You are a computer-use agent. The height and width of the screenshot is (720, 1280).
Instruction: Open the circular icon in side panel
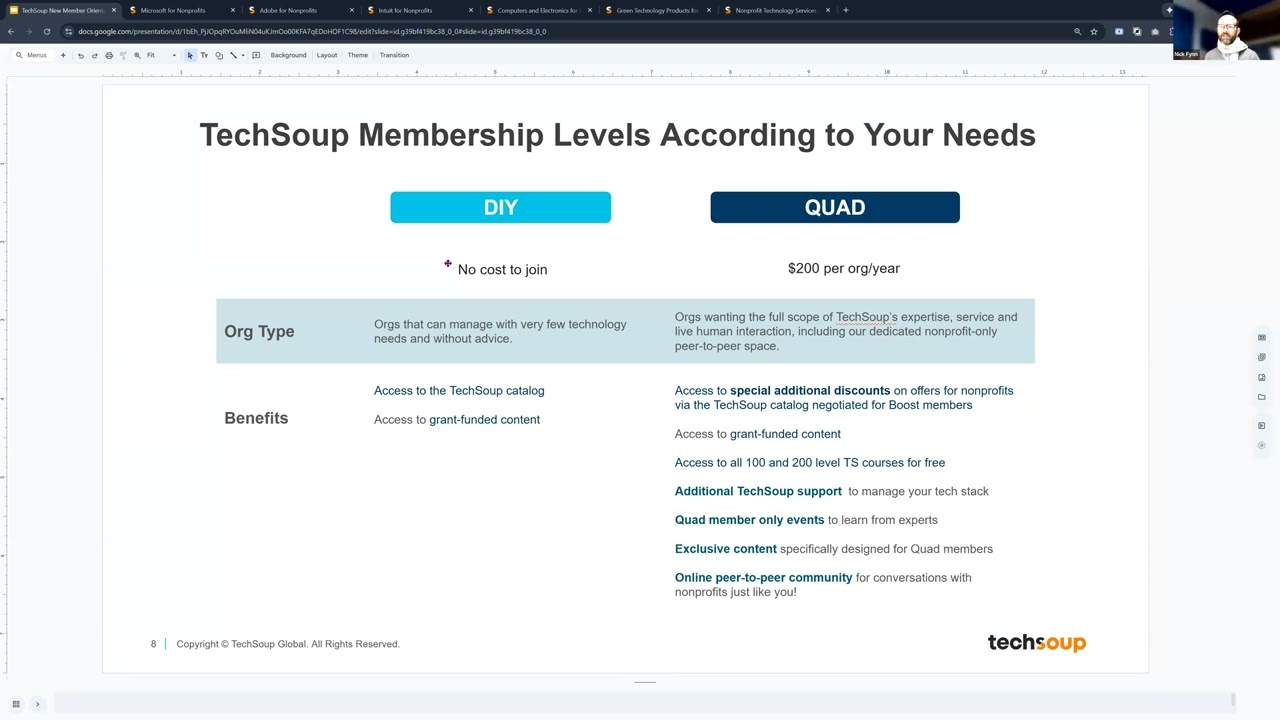(x=1262, y=445)
